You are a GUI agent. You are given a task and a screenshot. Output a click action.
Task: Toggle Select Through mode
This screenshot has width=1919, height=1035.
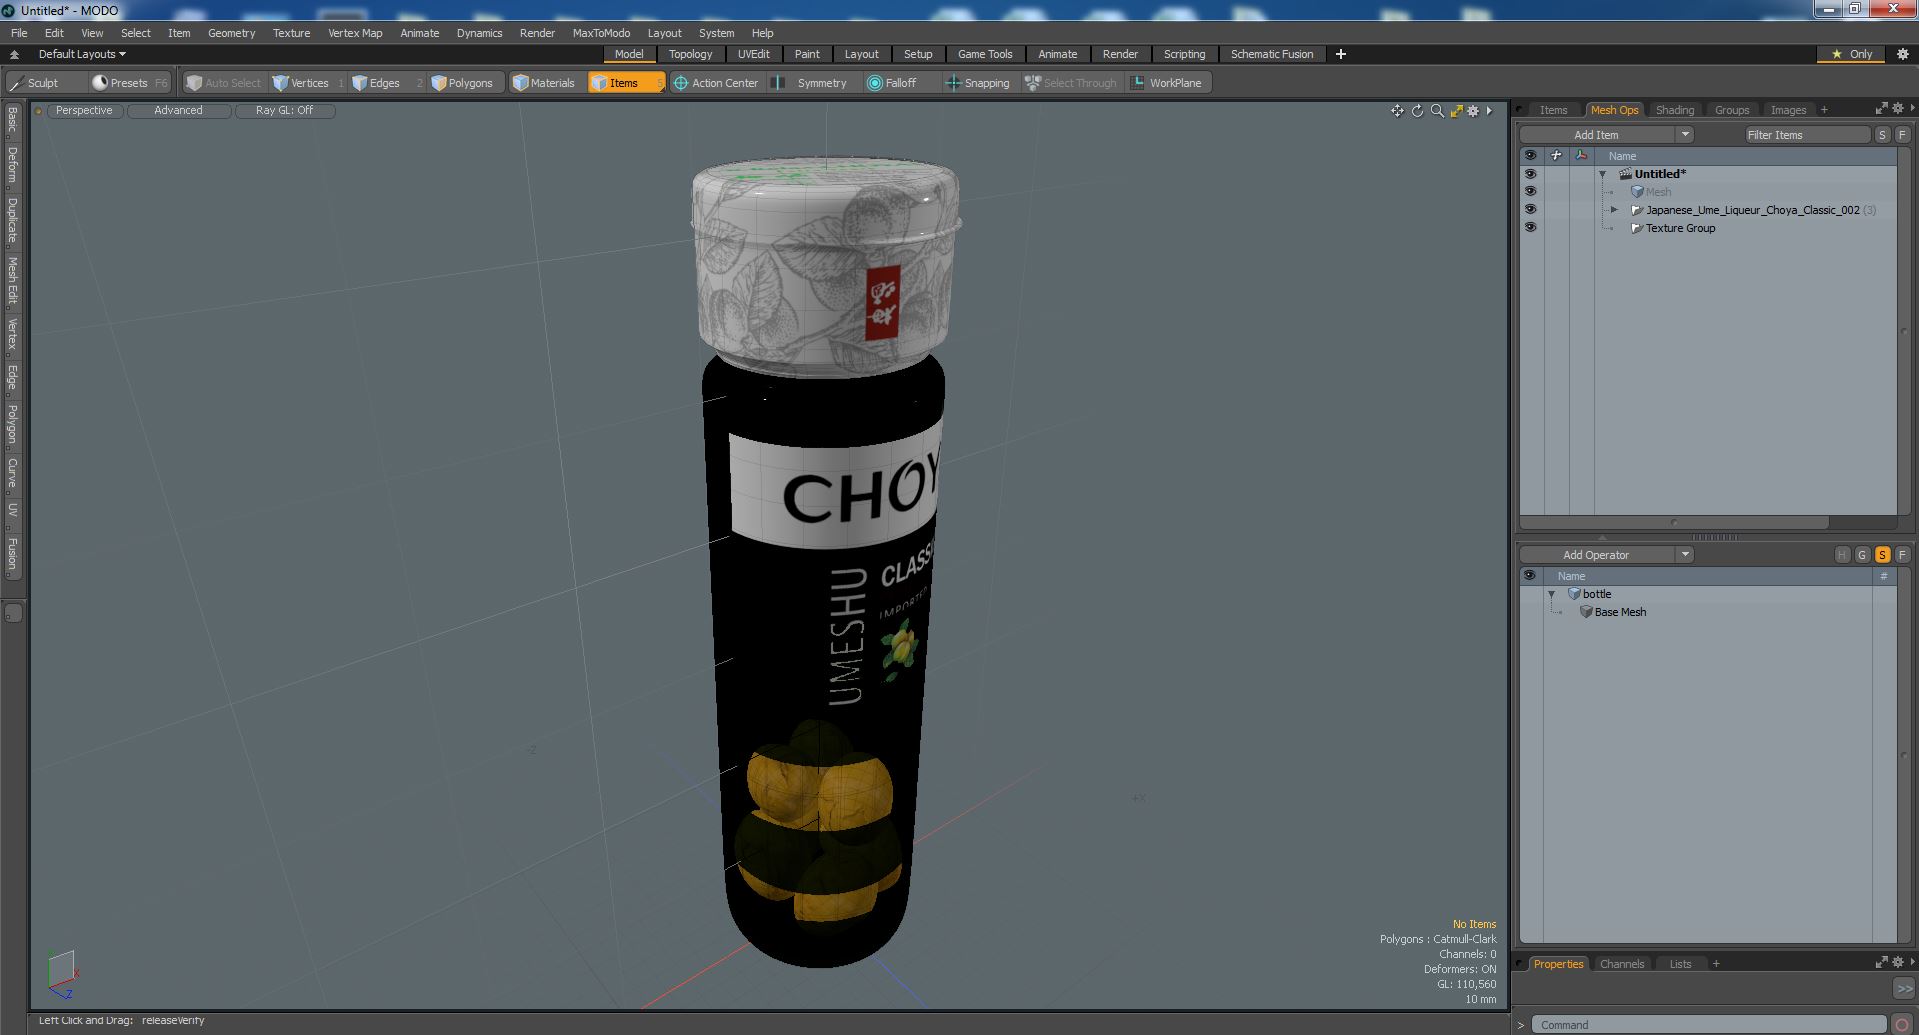click(x=1070, y=83)
